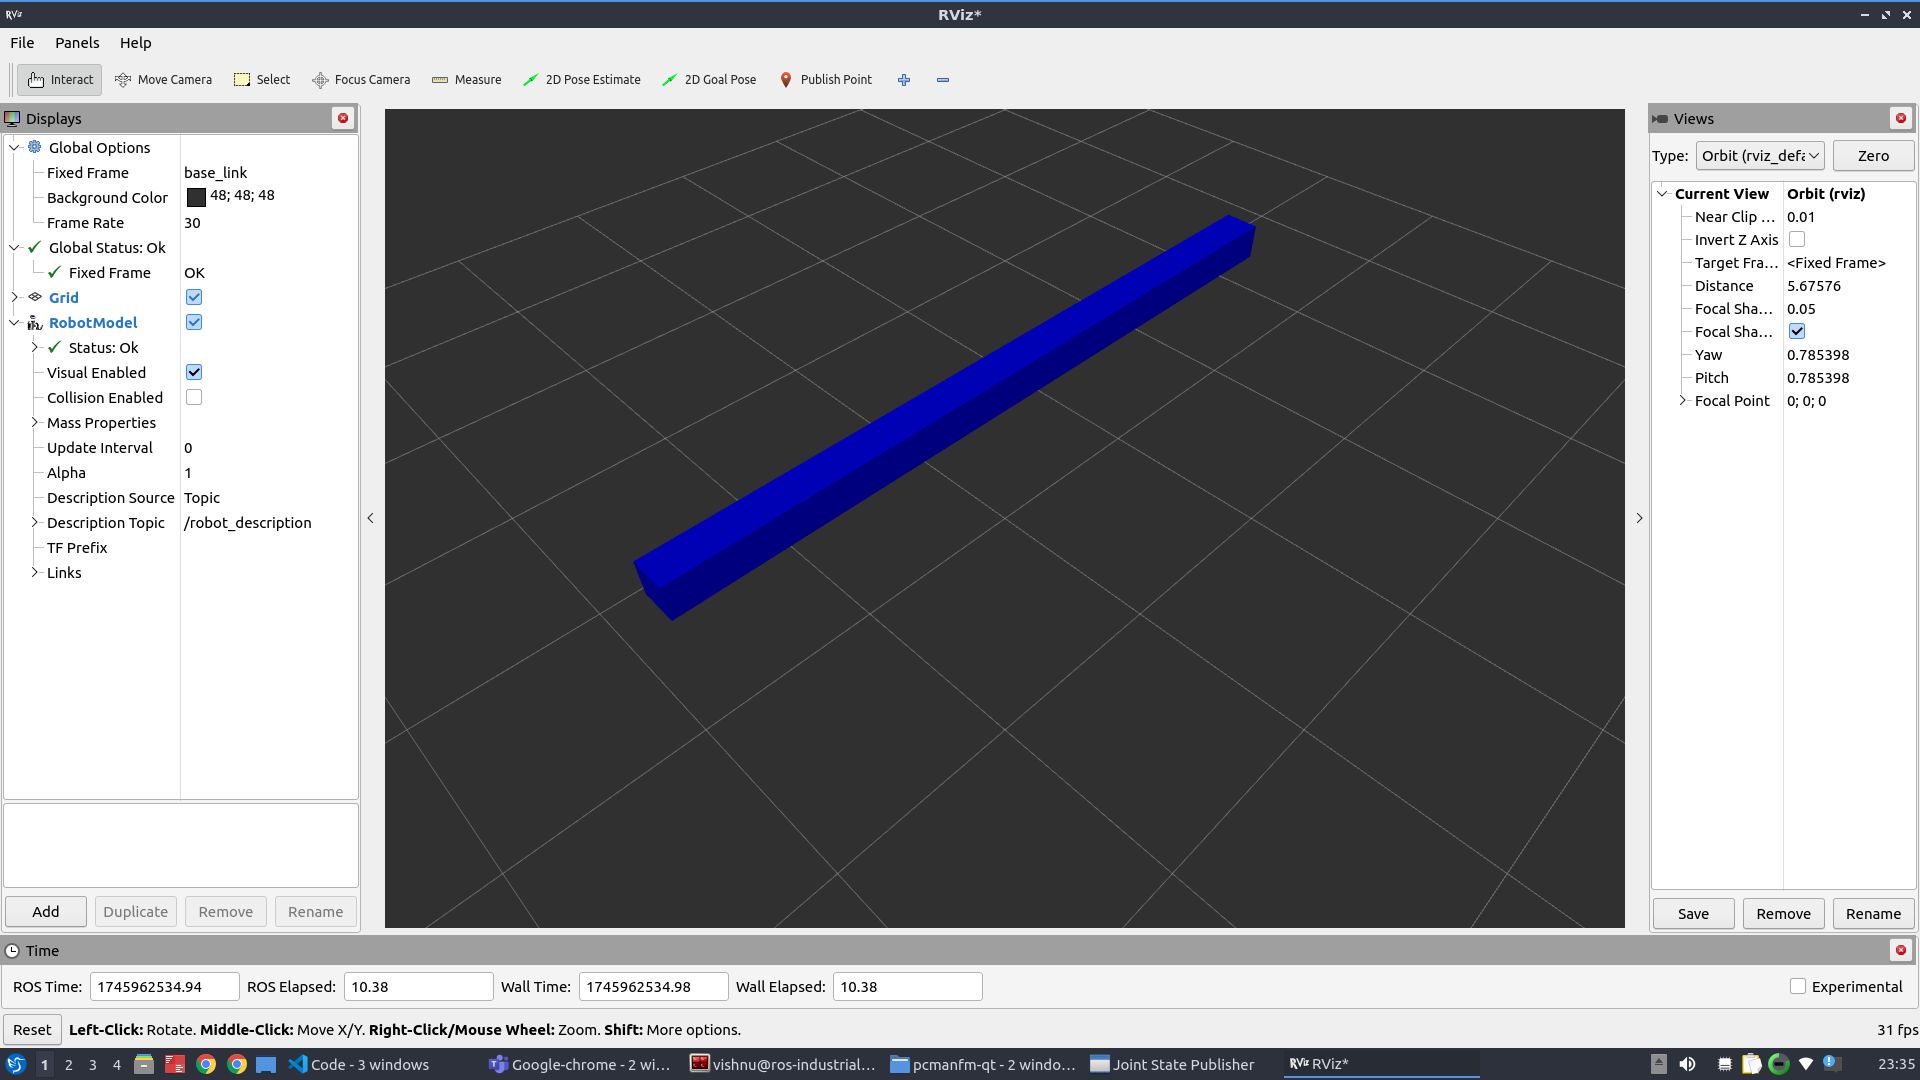Select the 2D Pose Estimate tool
The image size is (1920, 1080).
click(x=581, y=80)
